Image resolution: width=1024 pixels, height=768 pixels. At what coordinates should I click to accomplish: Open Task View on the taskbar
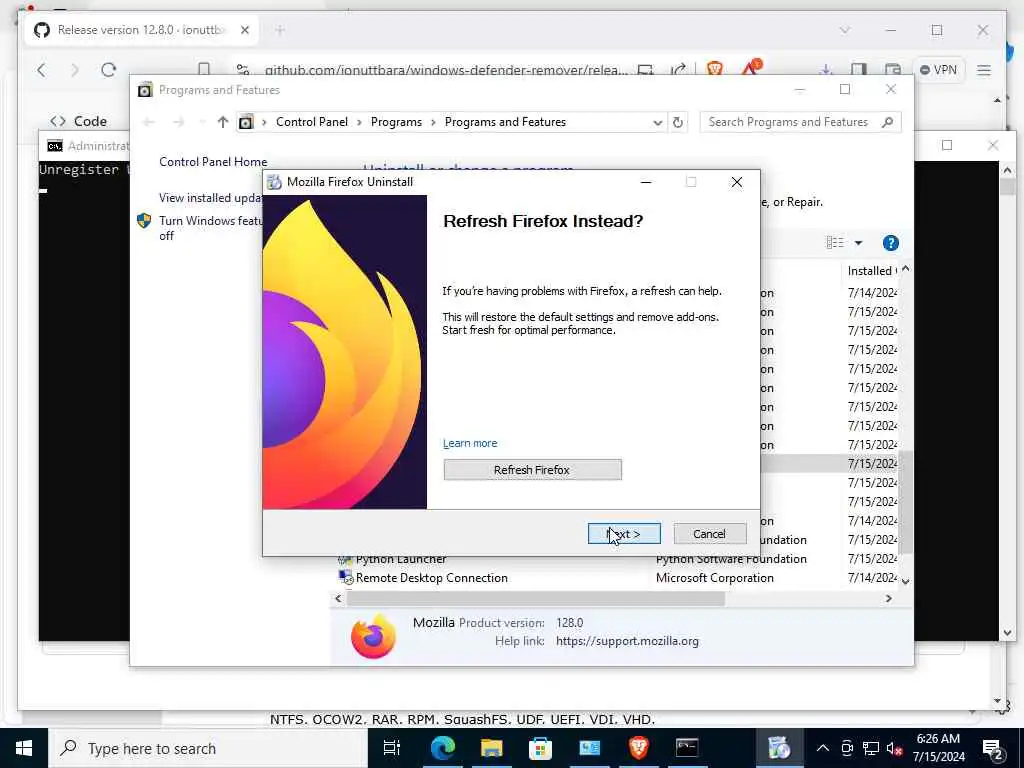[x=391, y=748]
